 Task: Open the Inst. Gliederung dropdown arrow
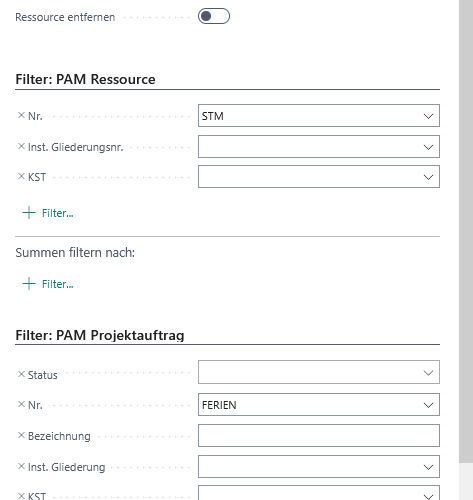[428, 467]
